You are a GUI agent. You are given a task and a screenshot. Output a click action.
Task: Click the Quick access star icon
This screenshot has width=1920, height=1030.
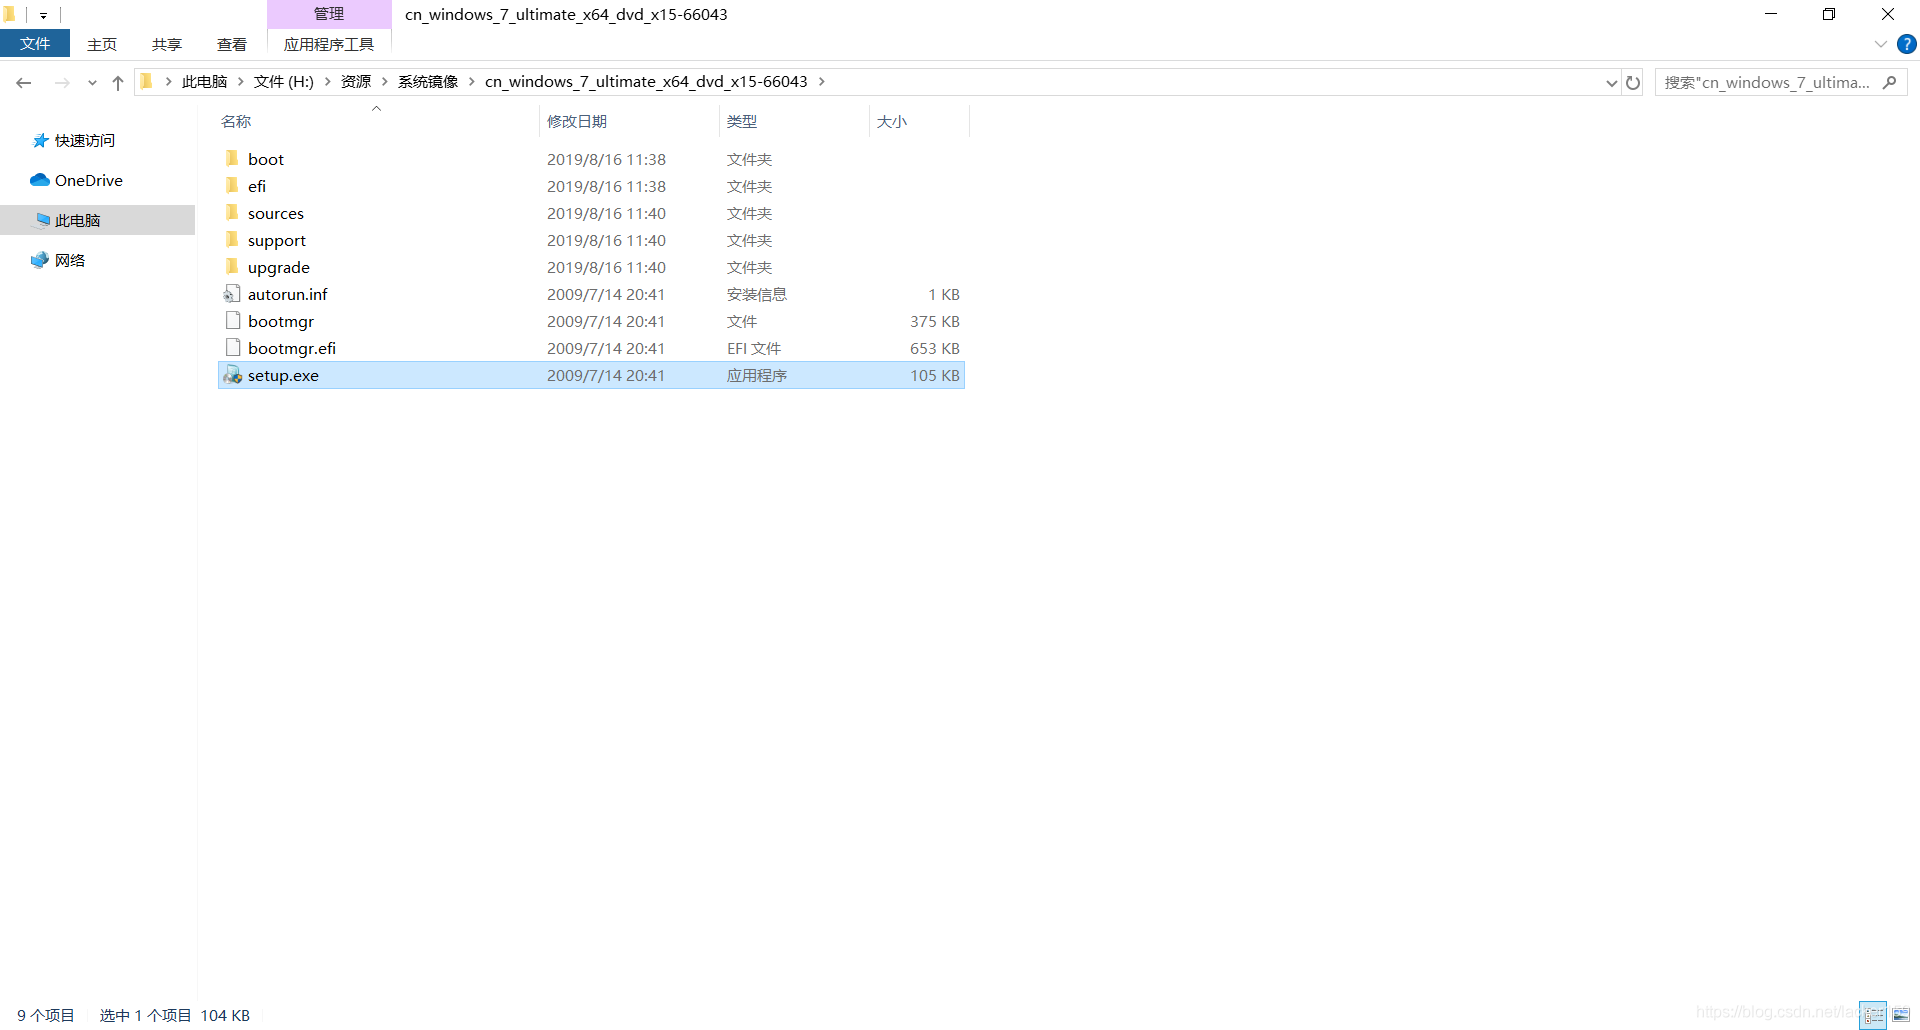[40, 140]
